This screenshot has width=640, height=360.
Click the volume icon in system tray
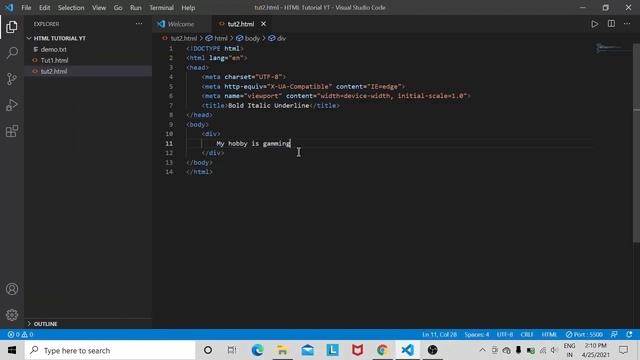pos(554,350)
